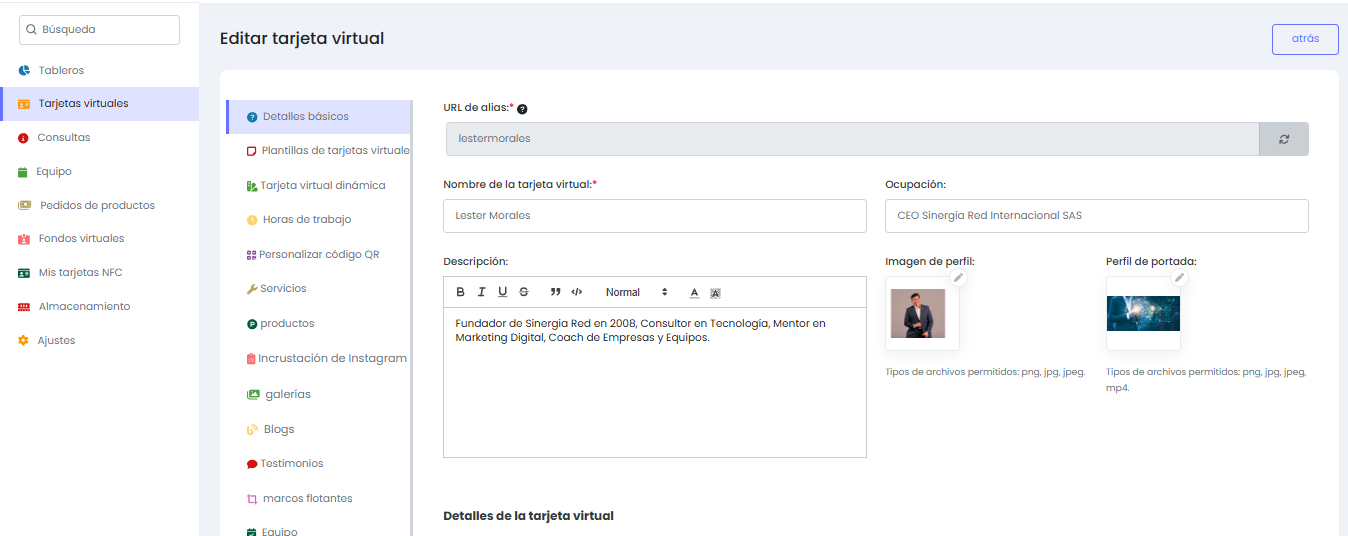This screenshot has width=1348, height=536.
Task: Open the Normal text style dropdown
Action: pyautogui.click(x=635, y=292)
